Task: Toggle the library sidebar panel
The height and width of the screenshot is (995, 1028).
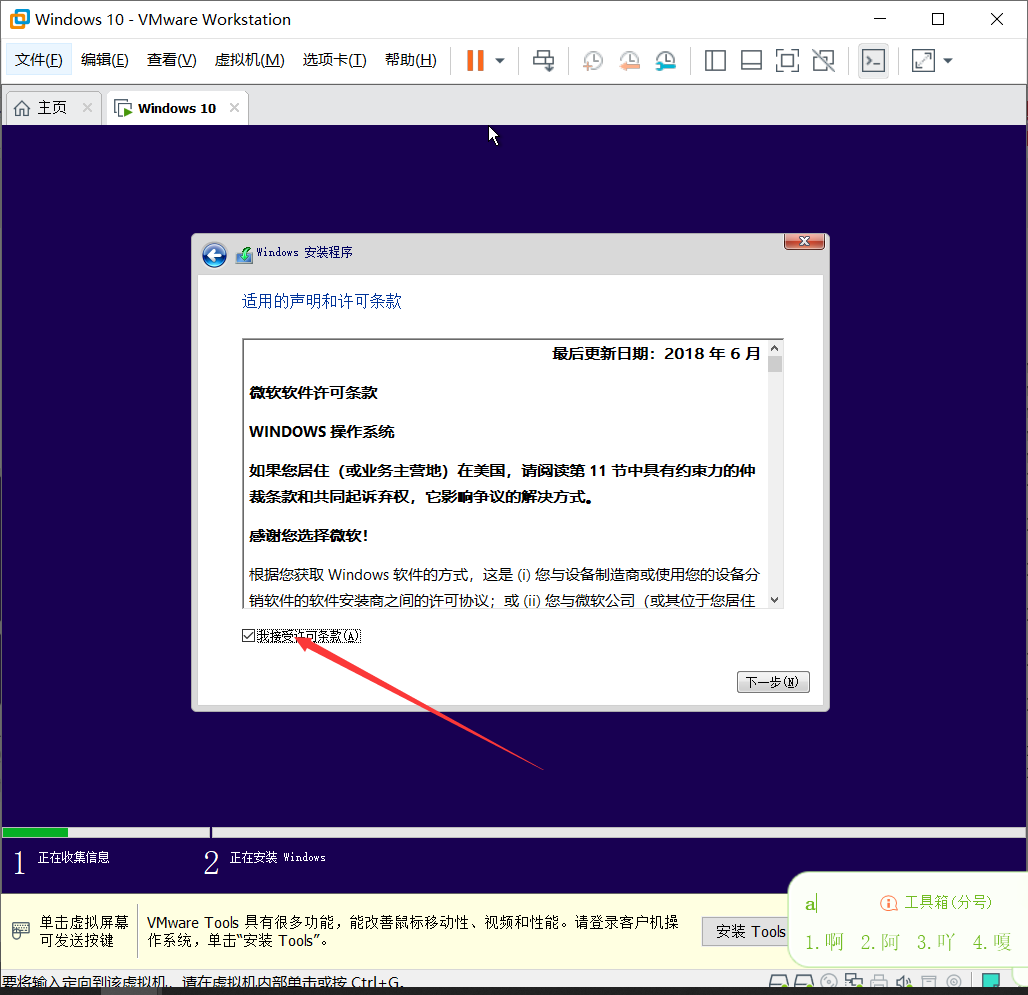Action: tap(715, 61)
